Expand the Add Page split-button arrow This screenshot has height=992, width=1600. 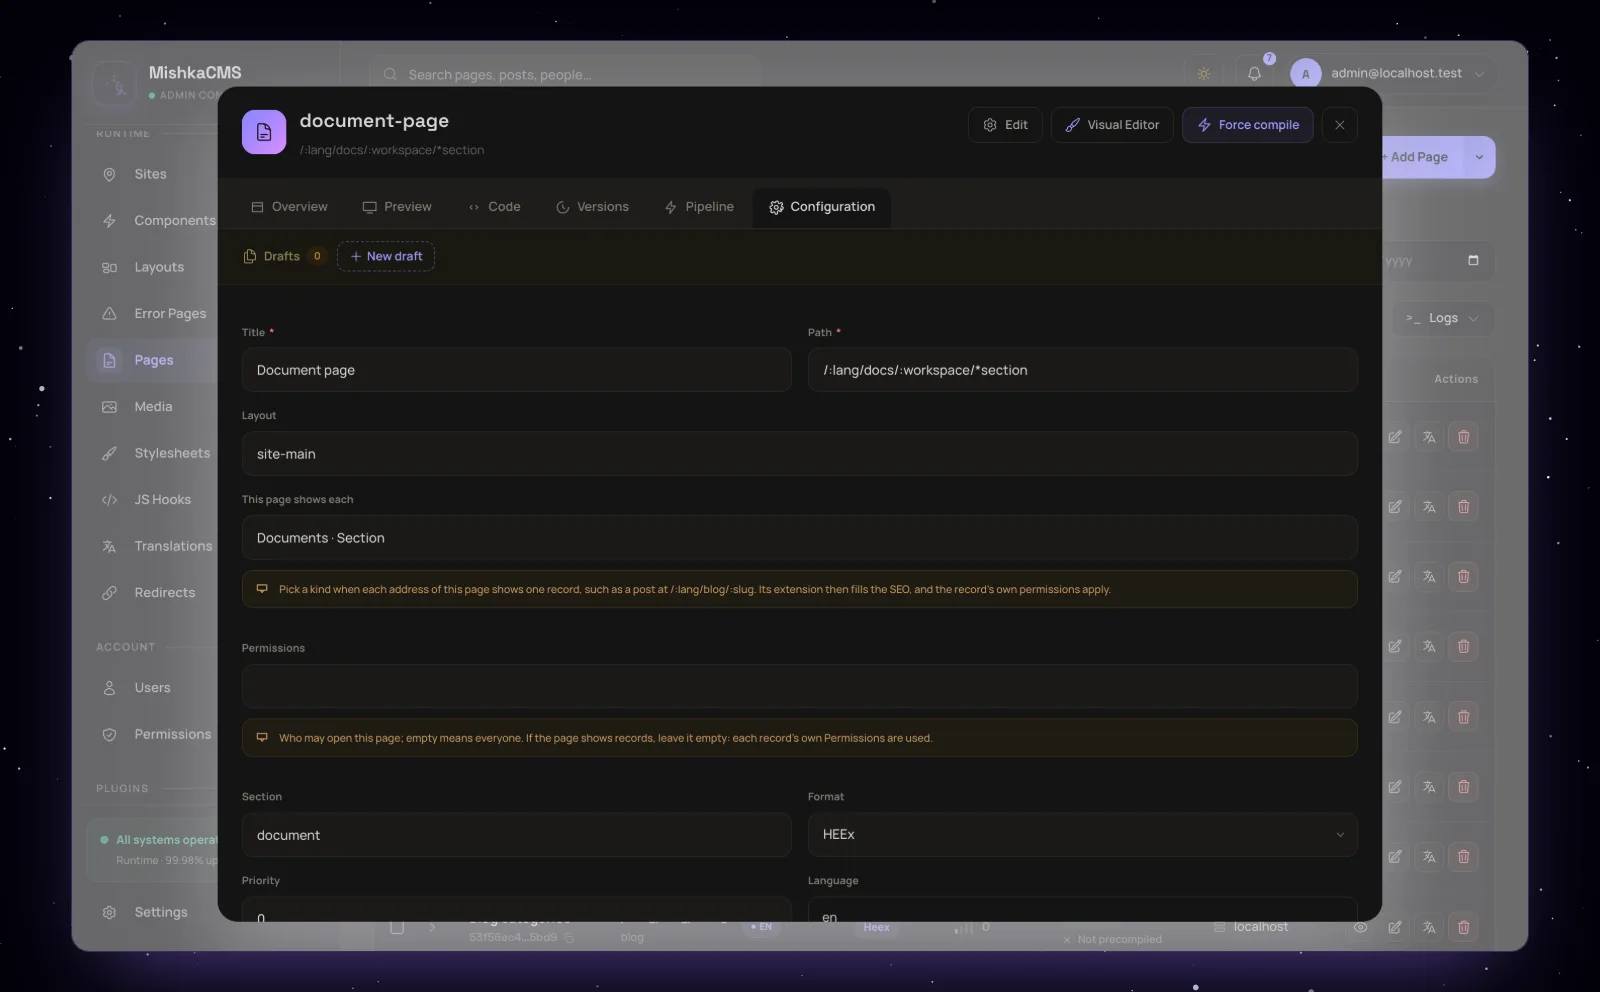coord(1479,157)
